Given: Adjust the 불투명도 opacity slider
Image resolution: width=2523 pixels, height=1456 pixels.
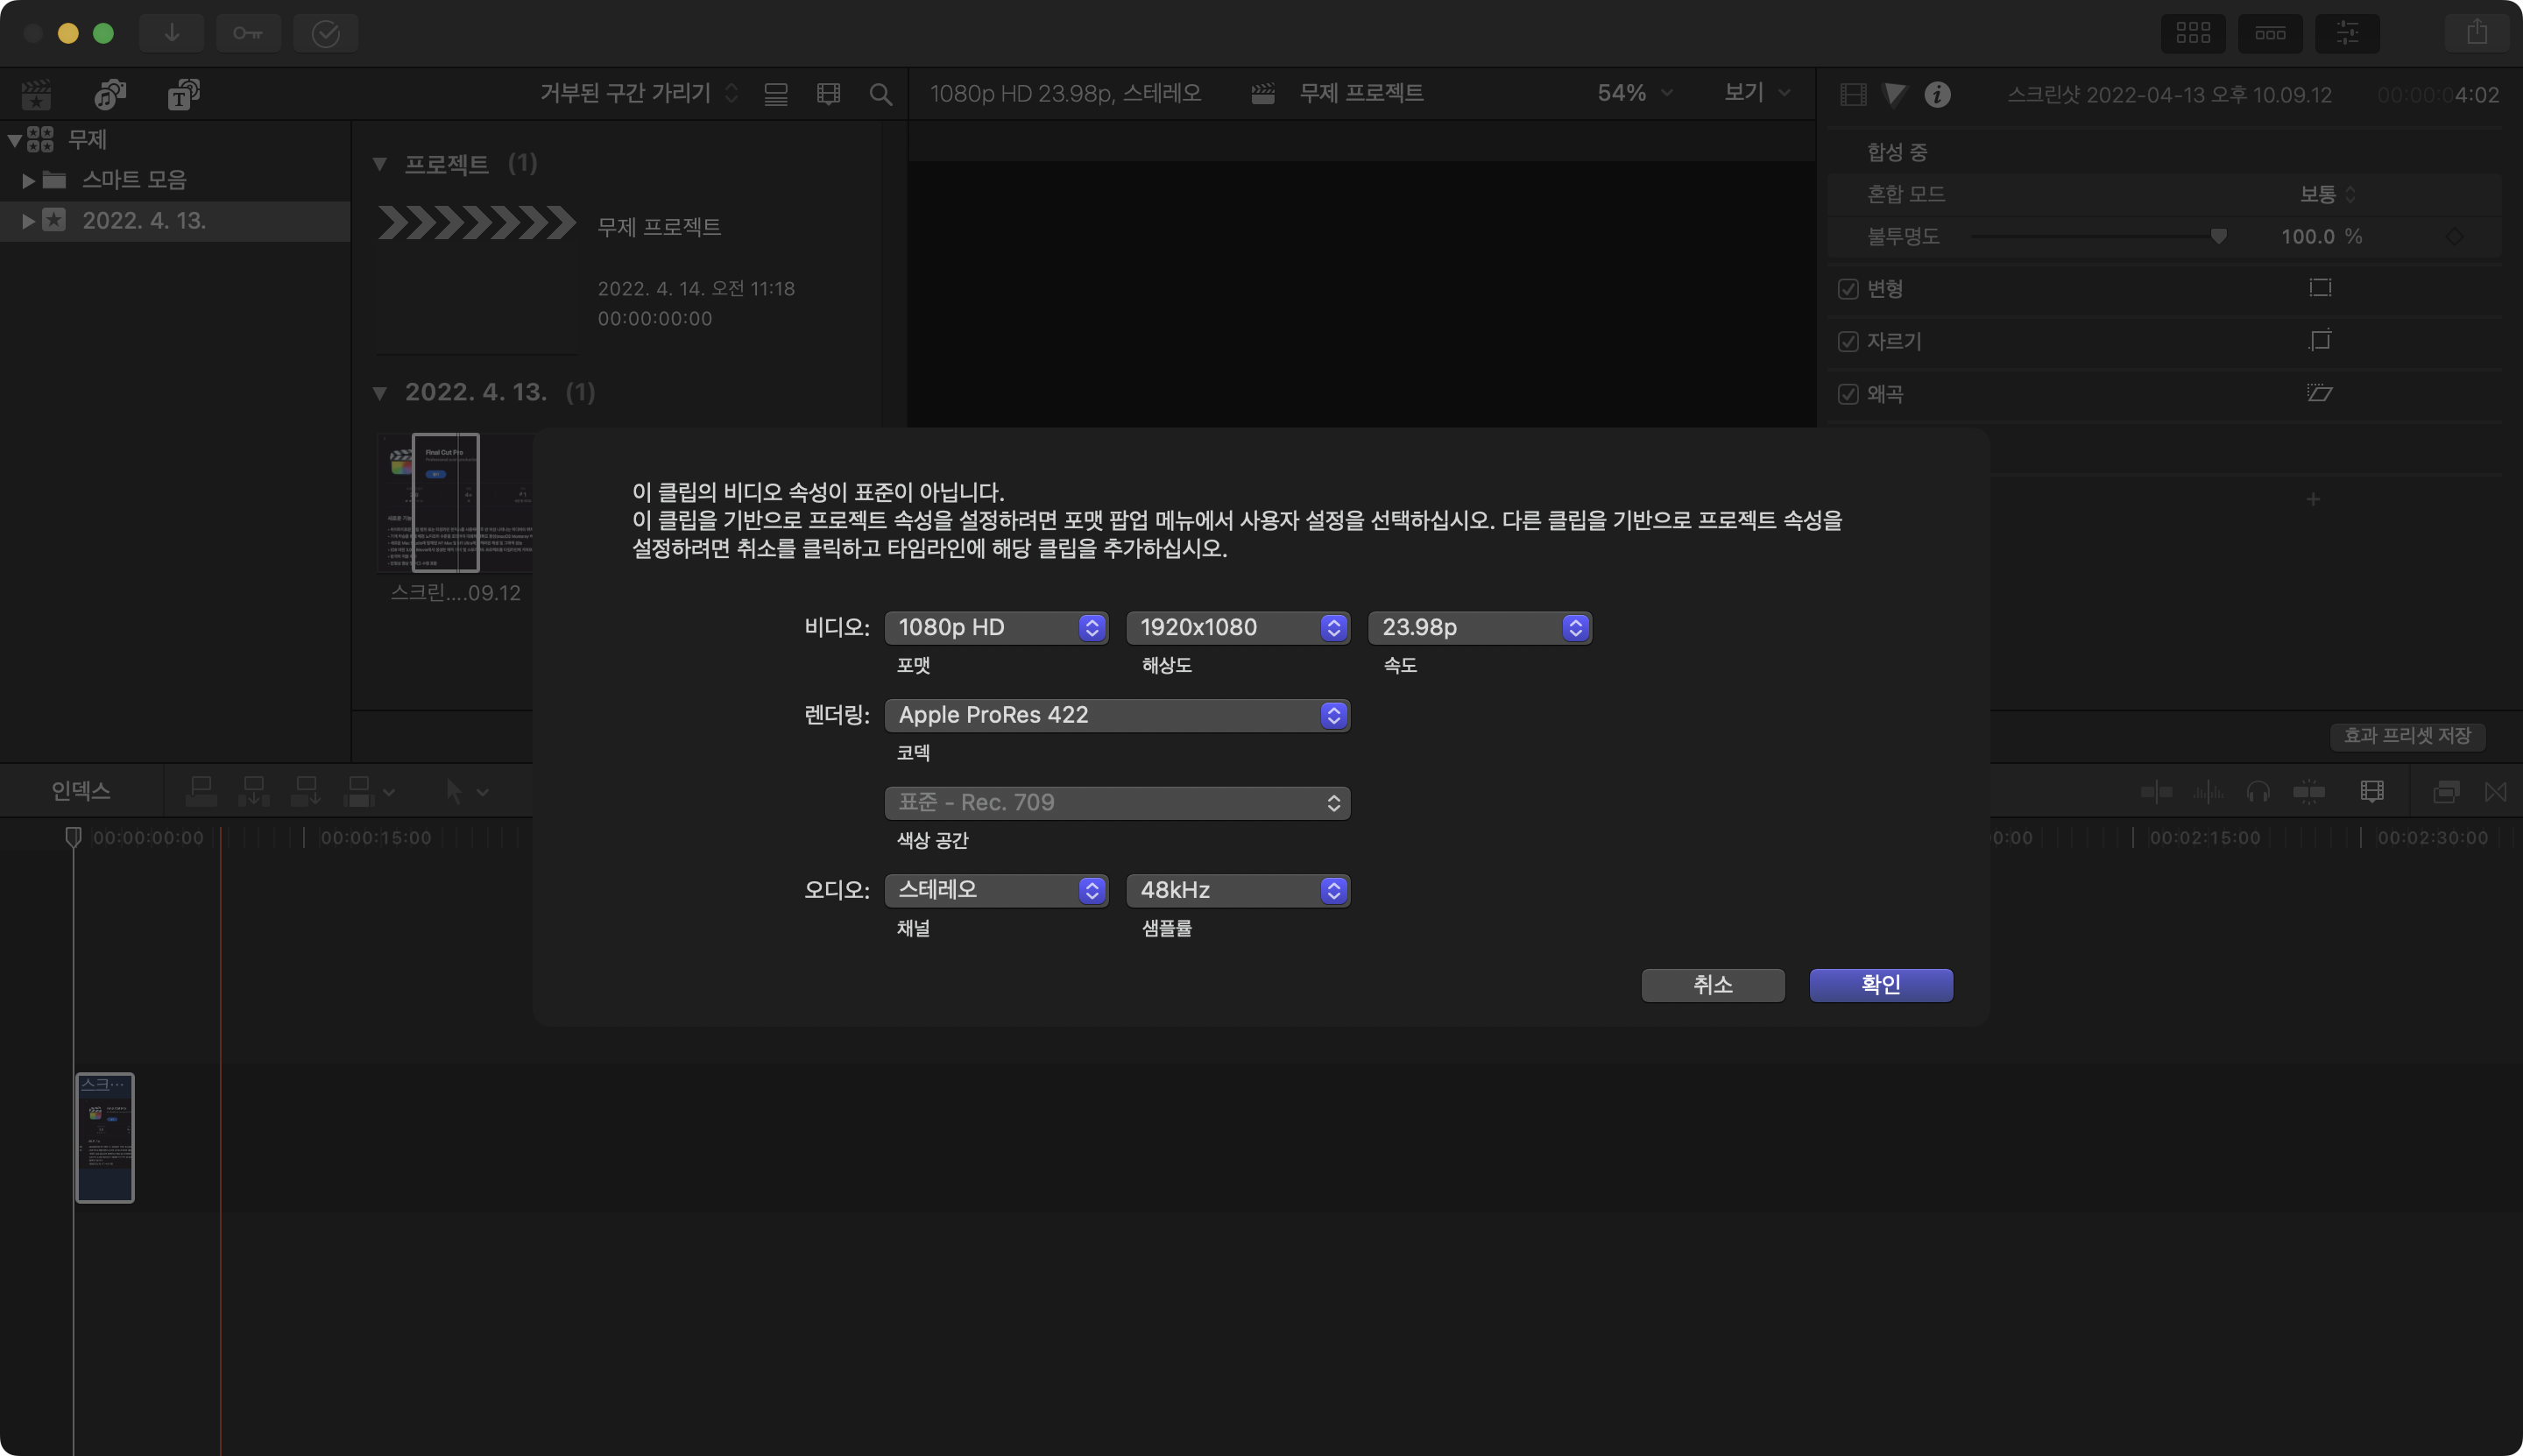Looking at the screenshot, I should coord(2218,237).
